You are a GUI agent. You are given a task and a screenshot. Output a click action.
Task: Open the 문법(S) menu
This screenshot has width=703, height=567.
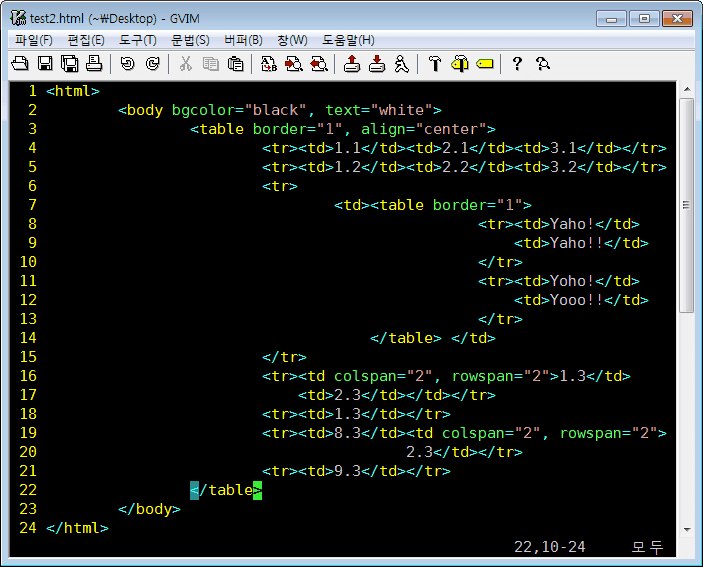(190, 40)
